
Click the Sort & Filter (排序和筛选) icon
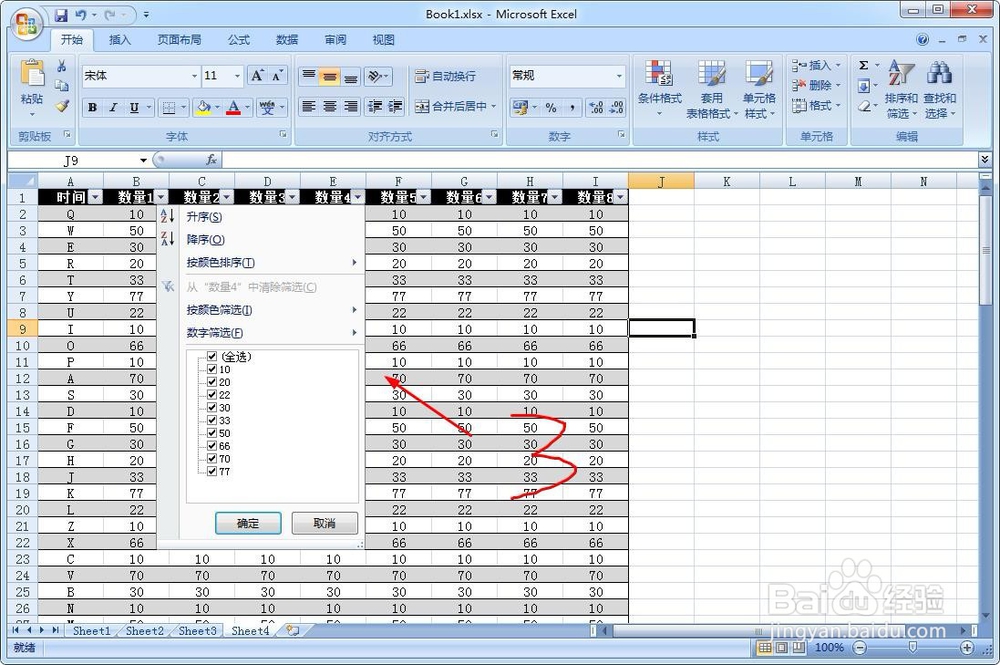(901, 88)
